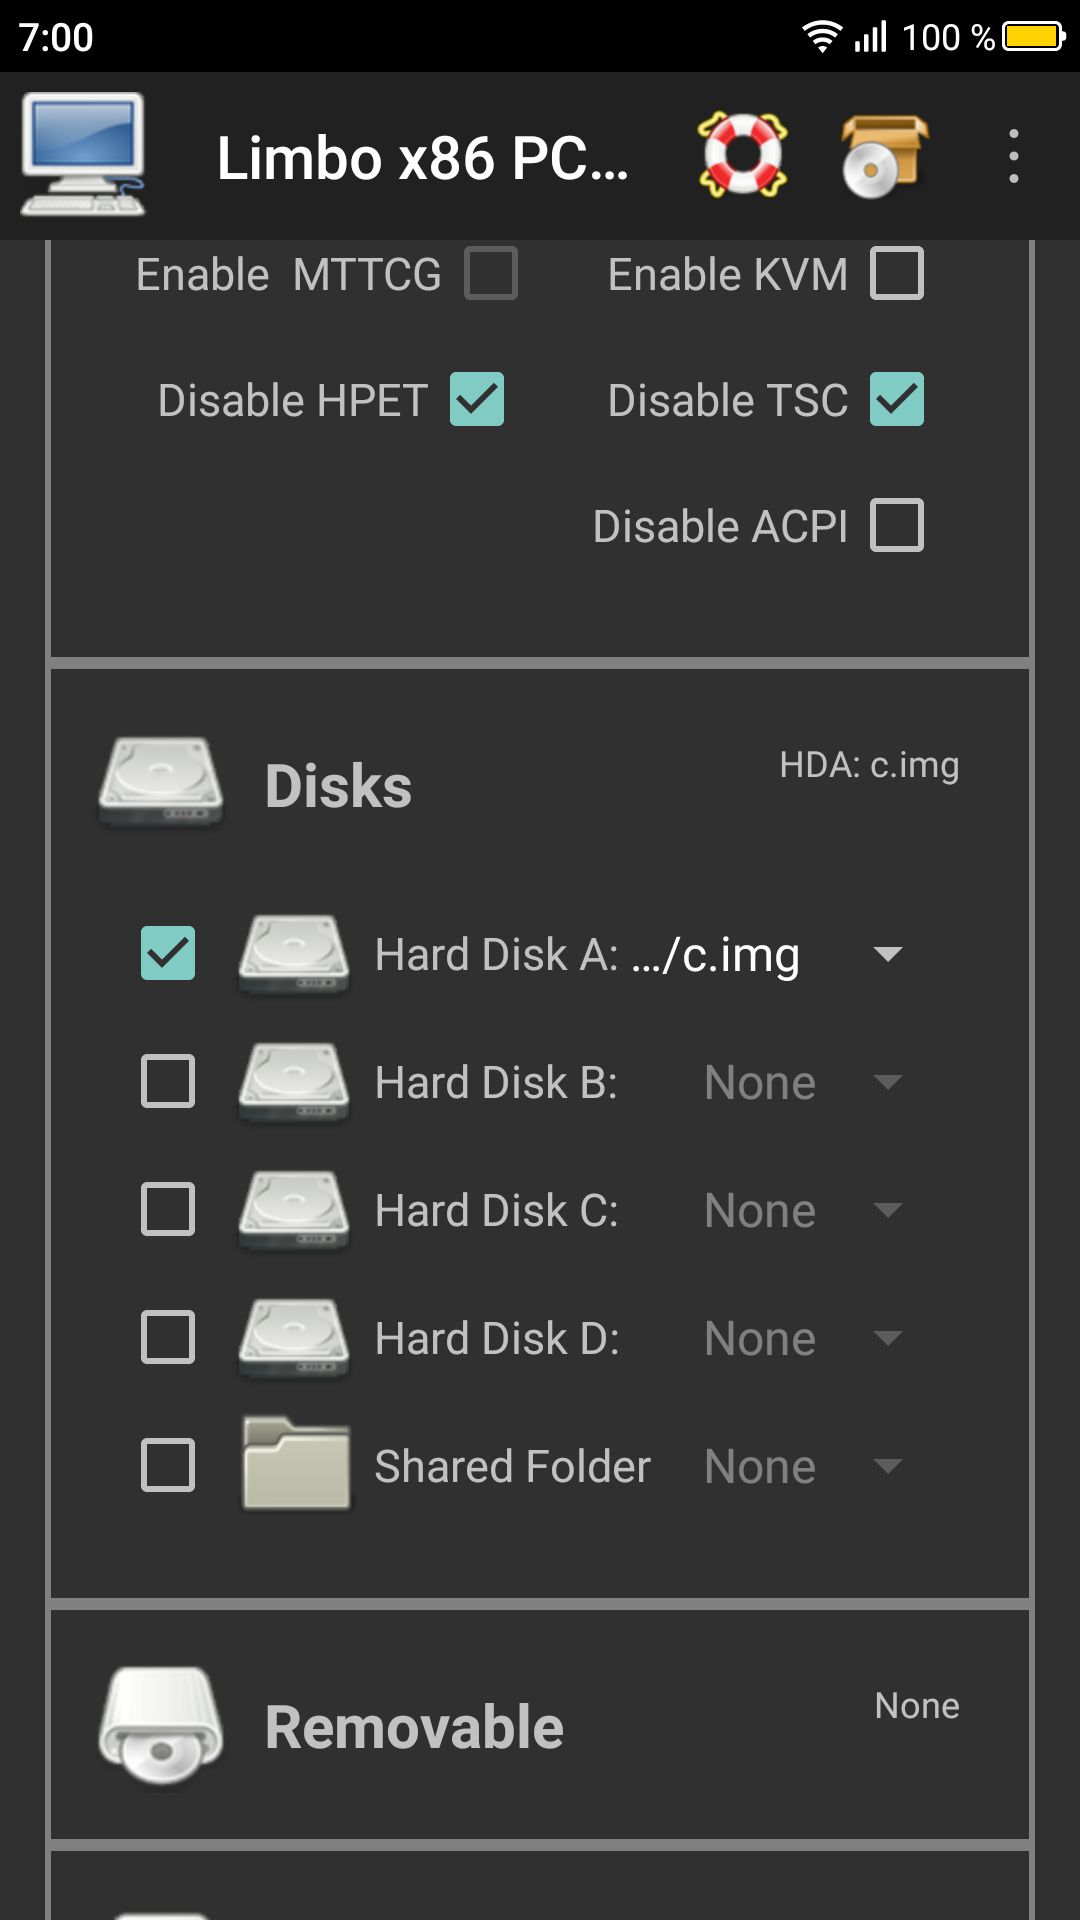Open the three-dot overflow menu
The height and width of the screenshot is (1920, 1080).
[x=1013, y=156]
